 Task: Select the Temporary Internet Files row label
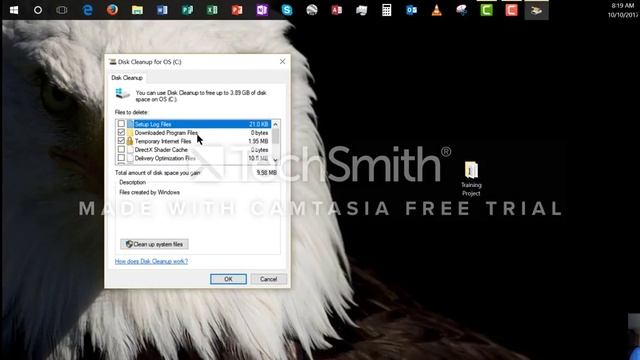(163, 141)
